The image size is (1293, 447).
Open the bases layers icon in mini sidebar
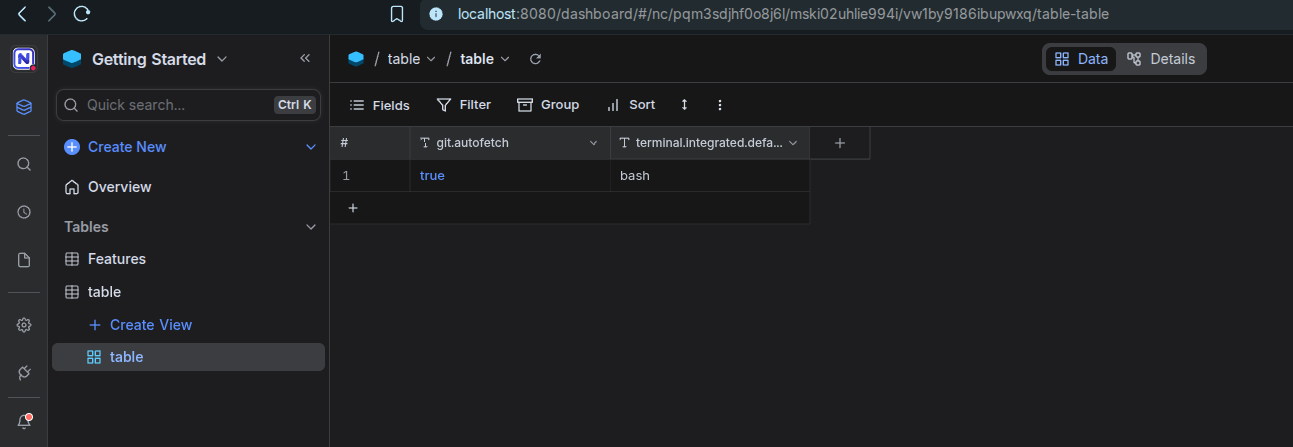click(24, 106)
